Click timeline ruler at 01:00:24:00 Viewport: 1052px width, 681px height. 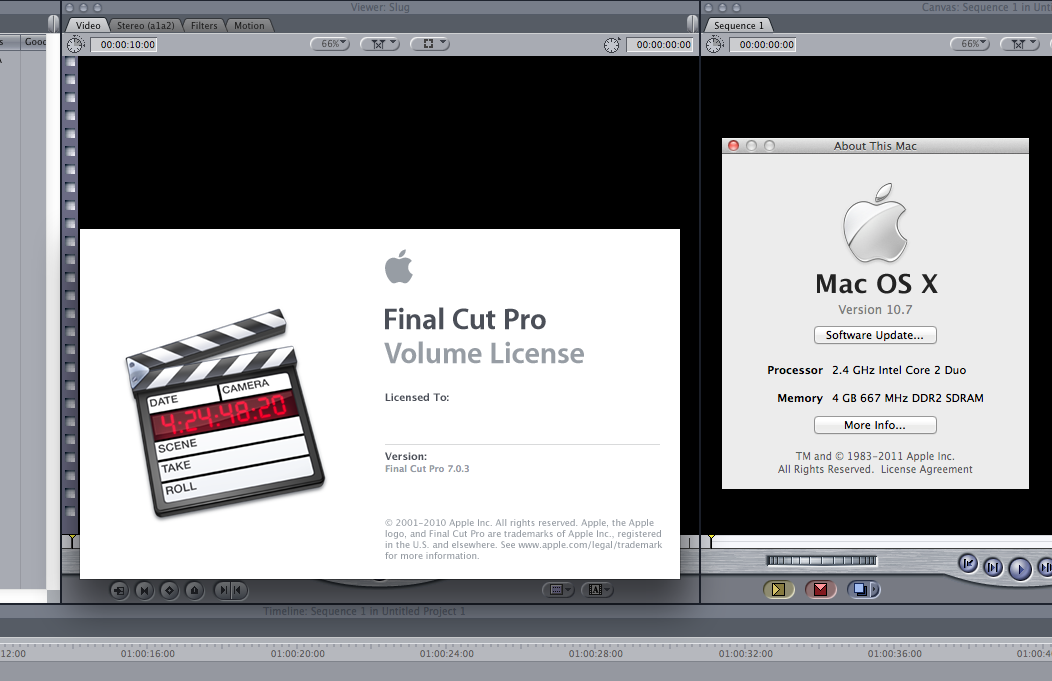coord(447,653)
